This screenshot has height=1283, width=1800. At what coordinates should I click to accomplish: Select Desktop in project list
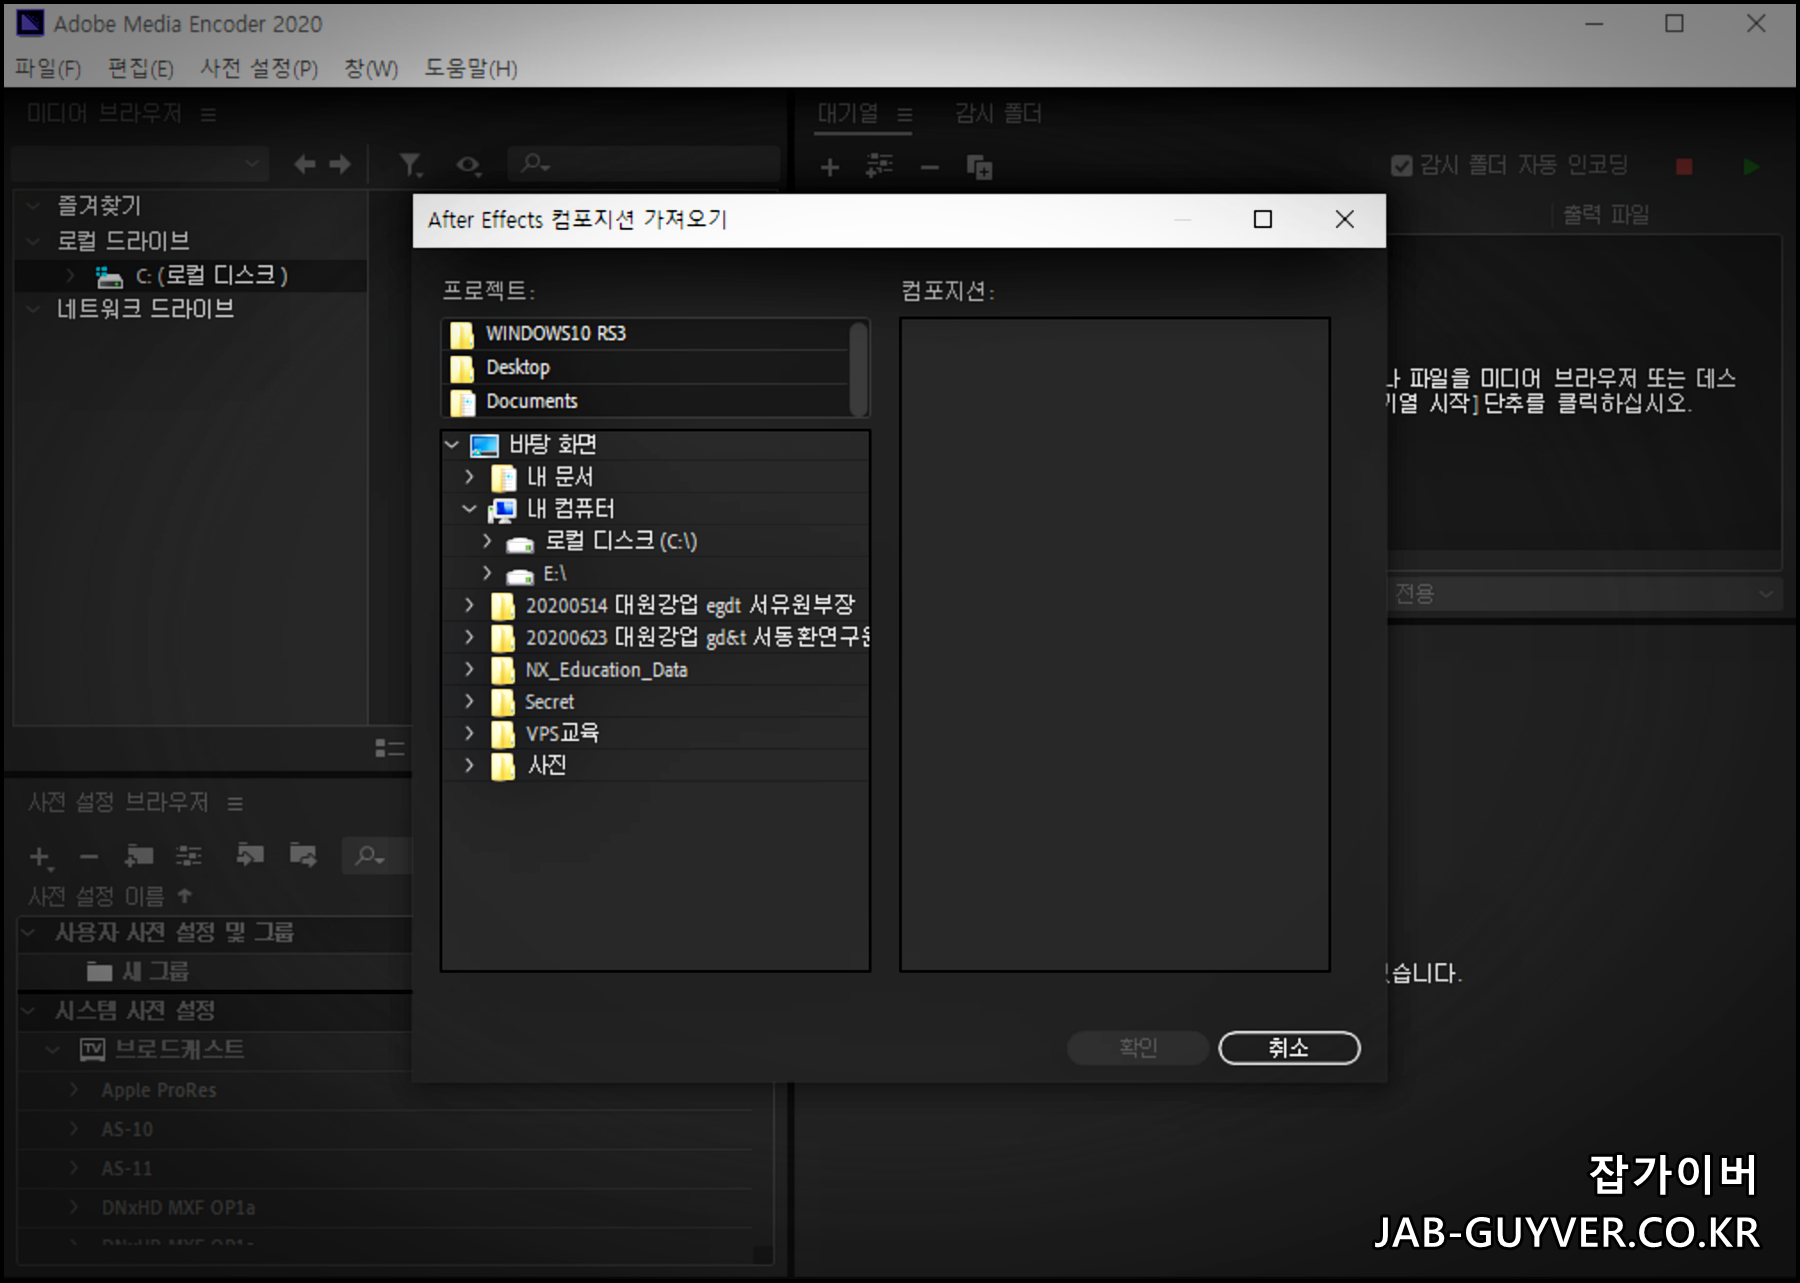(646, 367)
